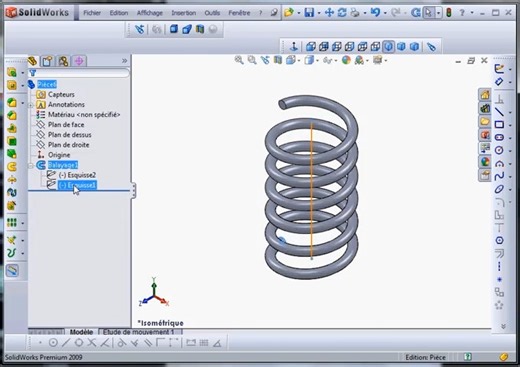Image resolution: width=520 pixels, height=367 pixels.
Task: Open the Hide/Show items dropdown arrow
Action: [335, 60]
